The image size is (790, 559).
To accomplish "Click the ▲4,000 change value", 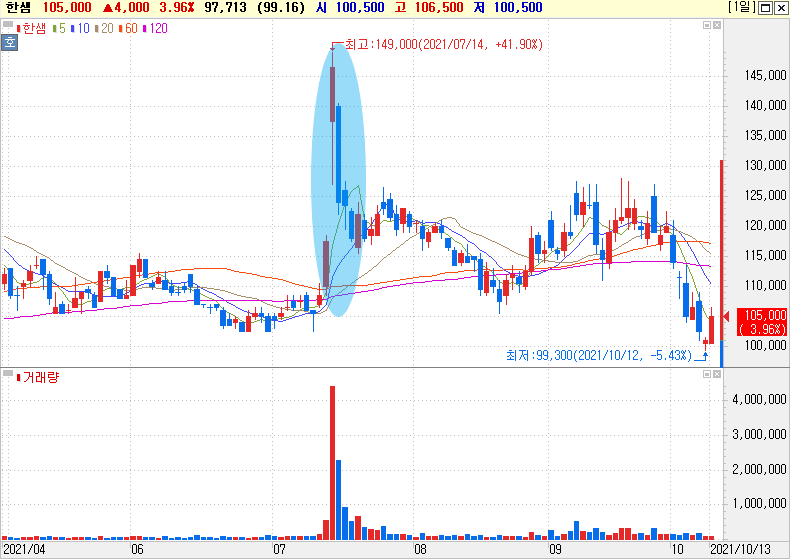I will (126, 8).
